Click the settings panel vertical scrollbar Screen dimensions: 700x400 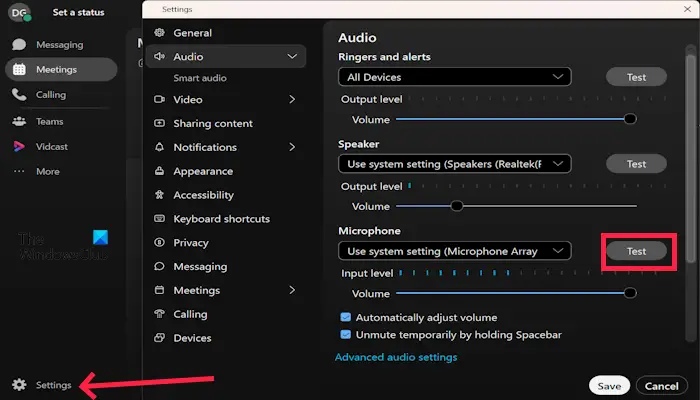690,156
